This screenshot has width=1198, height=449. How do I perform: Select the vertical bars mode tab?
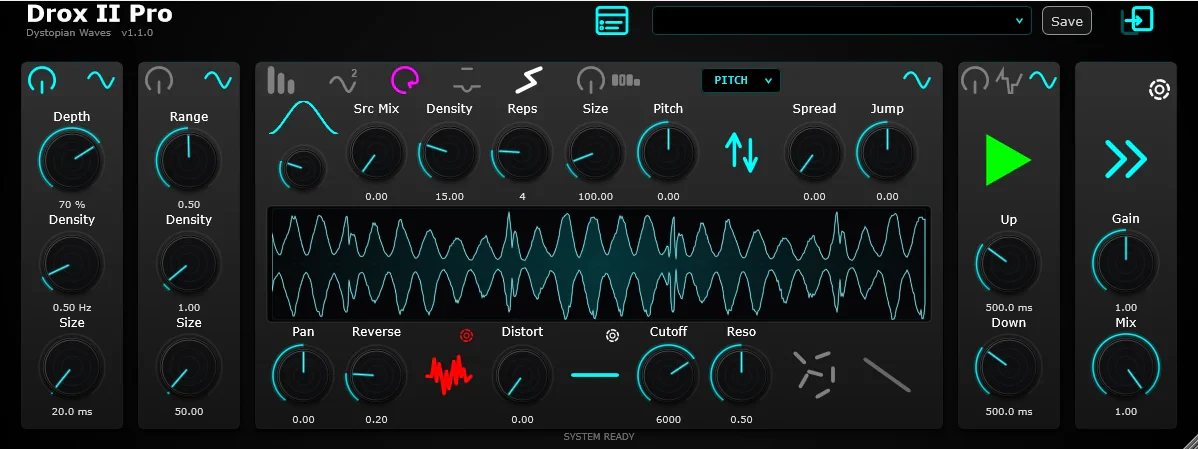click(x=280, y=80)
